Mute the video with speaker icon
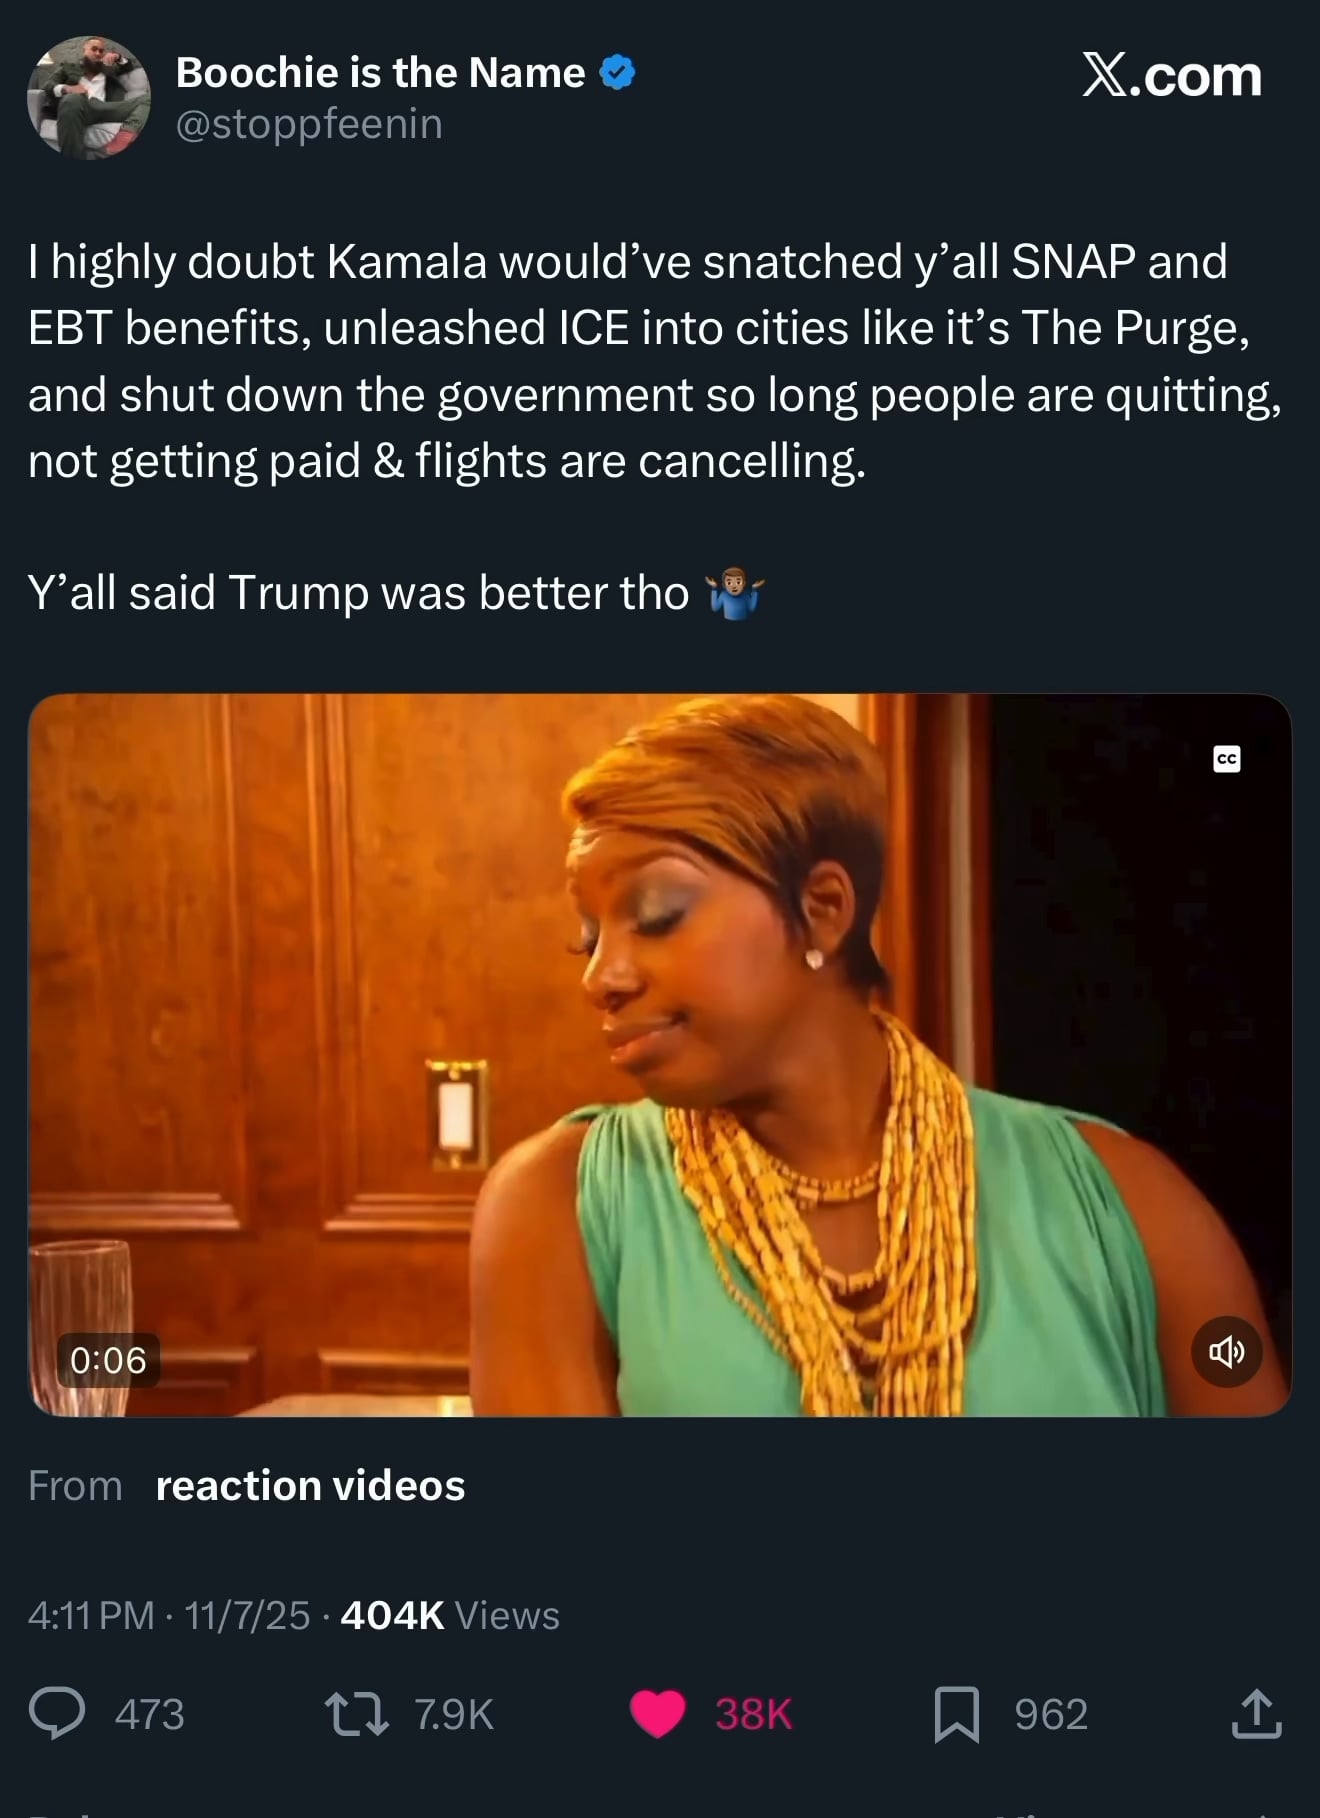The height and width of the screenshot is (1818, 1320). click(x=1227, y=1352)
